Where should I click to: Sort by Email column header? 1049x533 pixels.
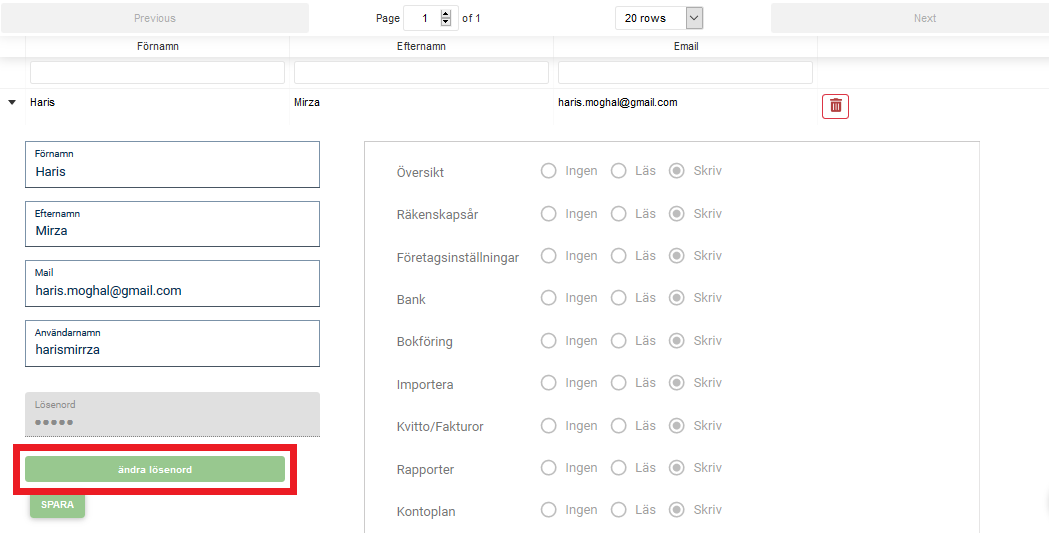685,46
